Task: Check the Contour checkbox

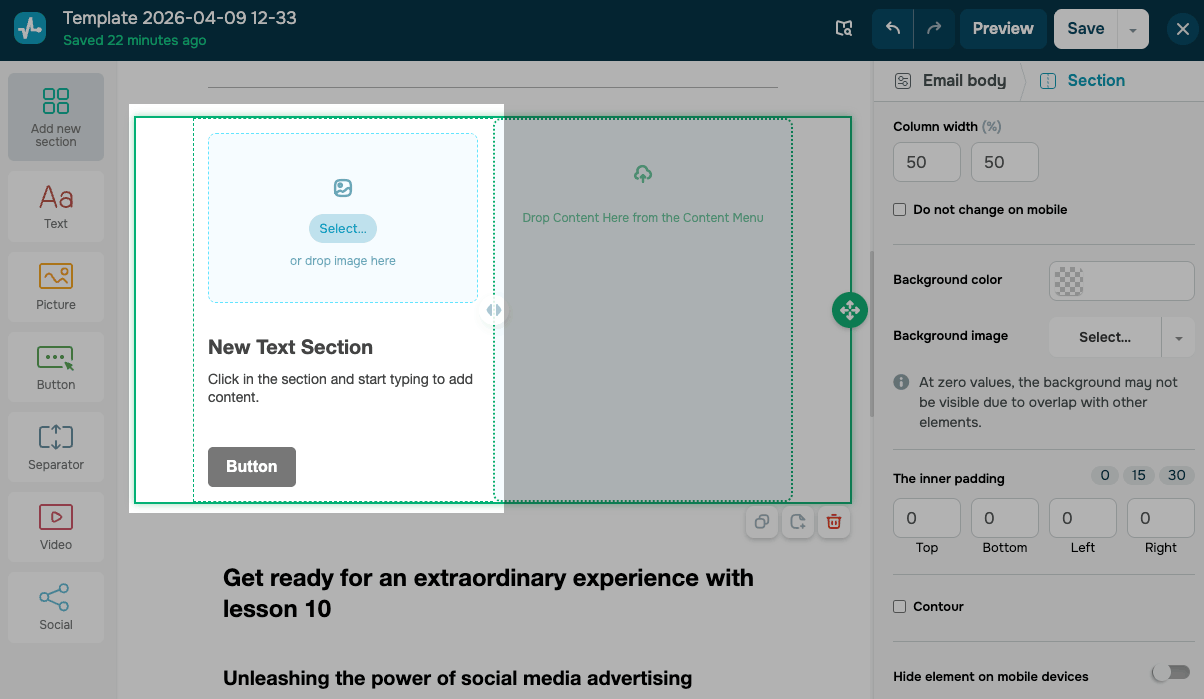Action: pyautogui.click(x=900, y=607)
